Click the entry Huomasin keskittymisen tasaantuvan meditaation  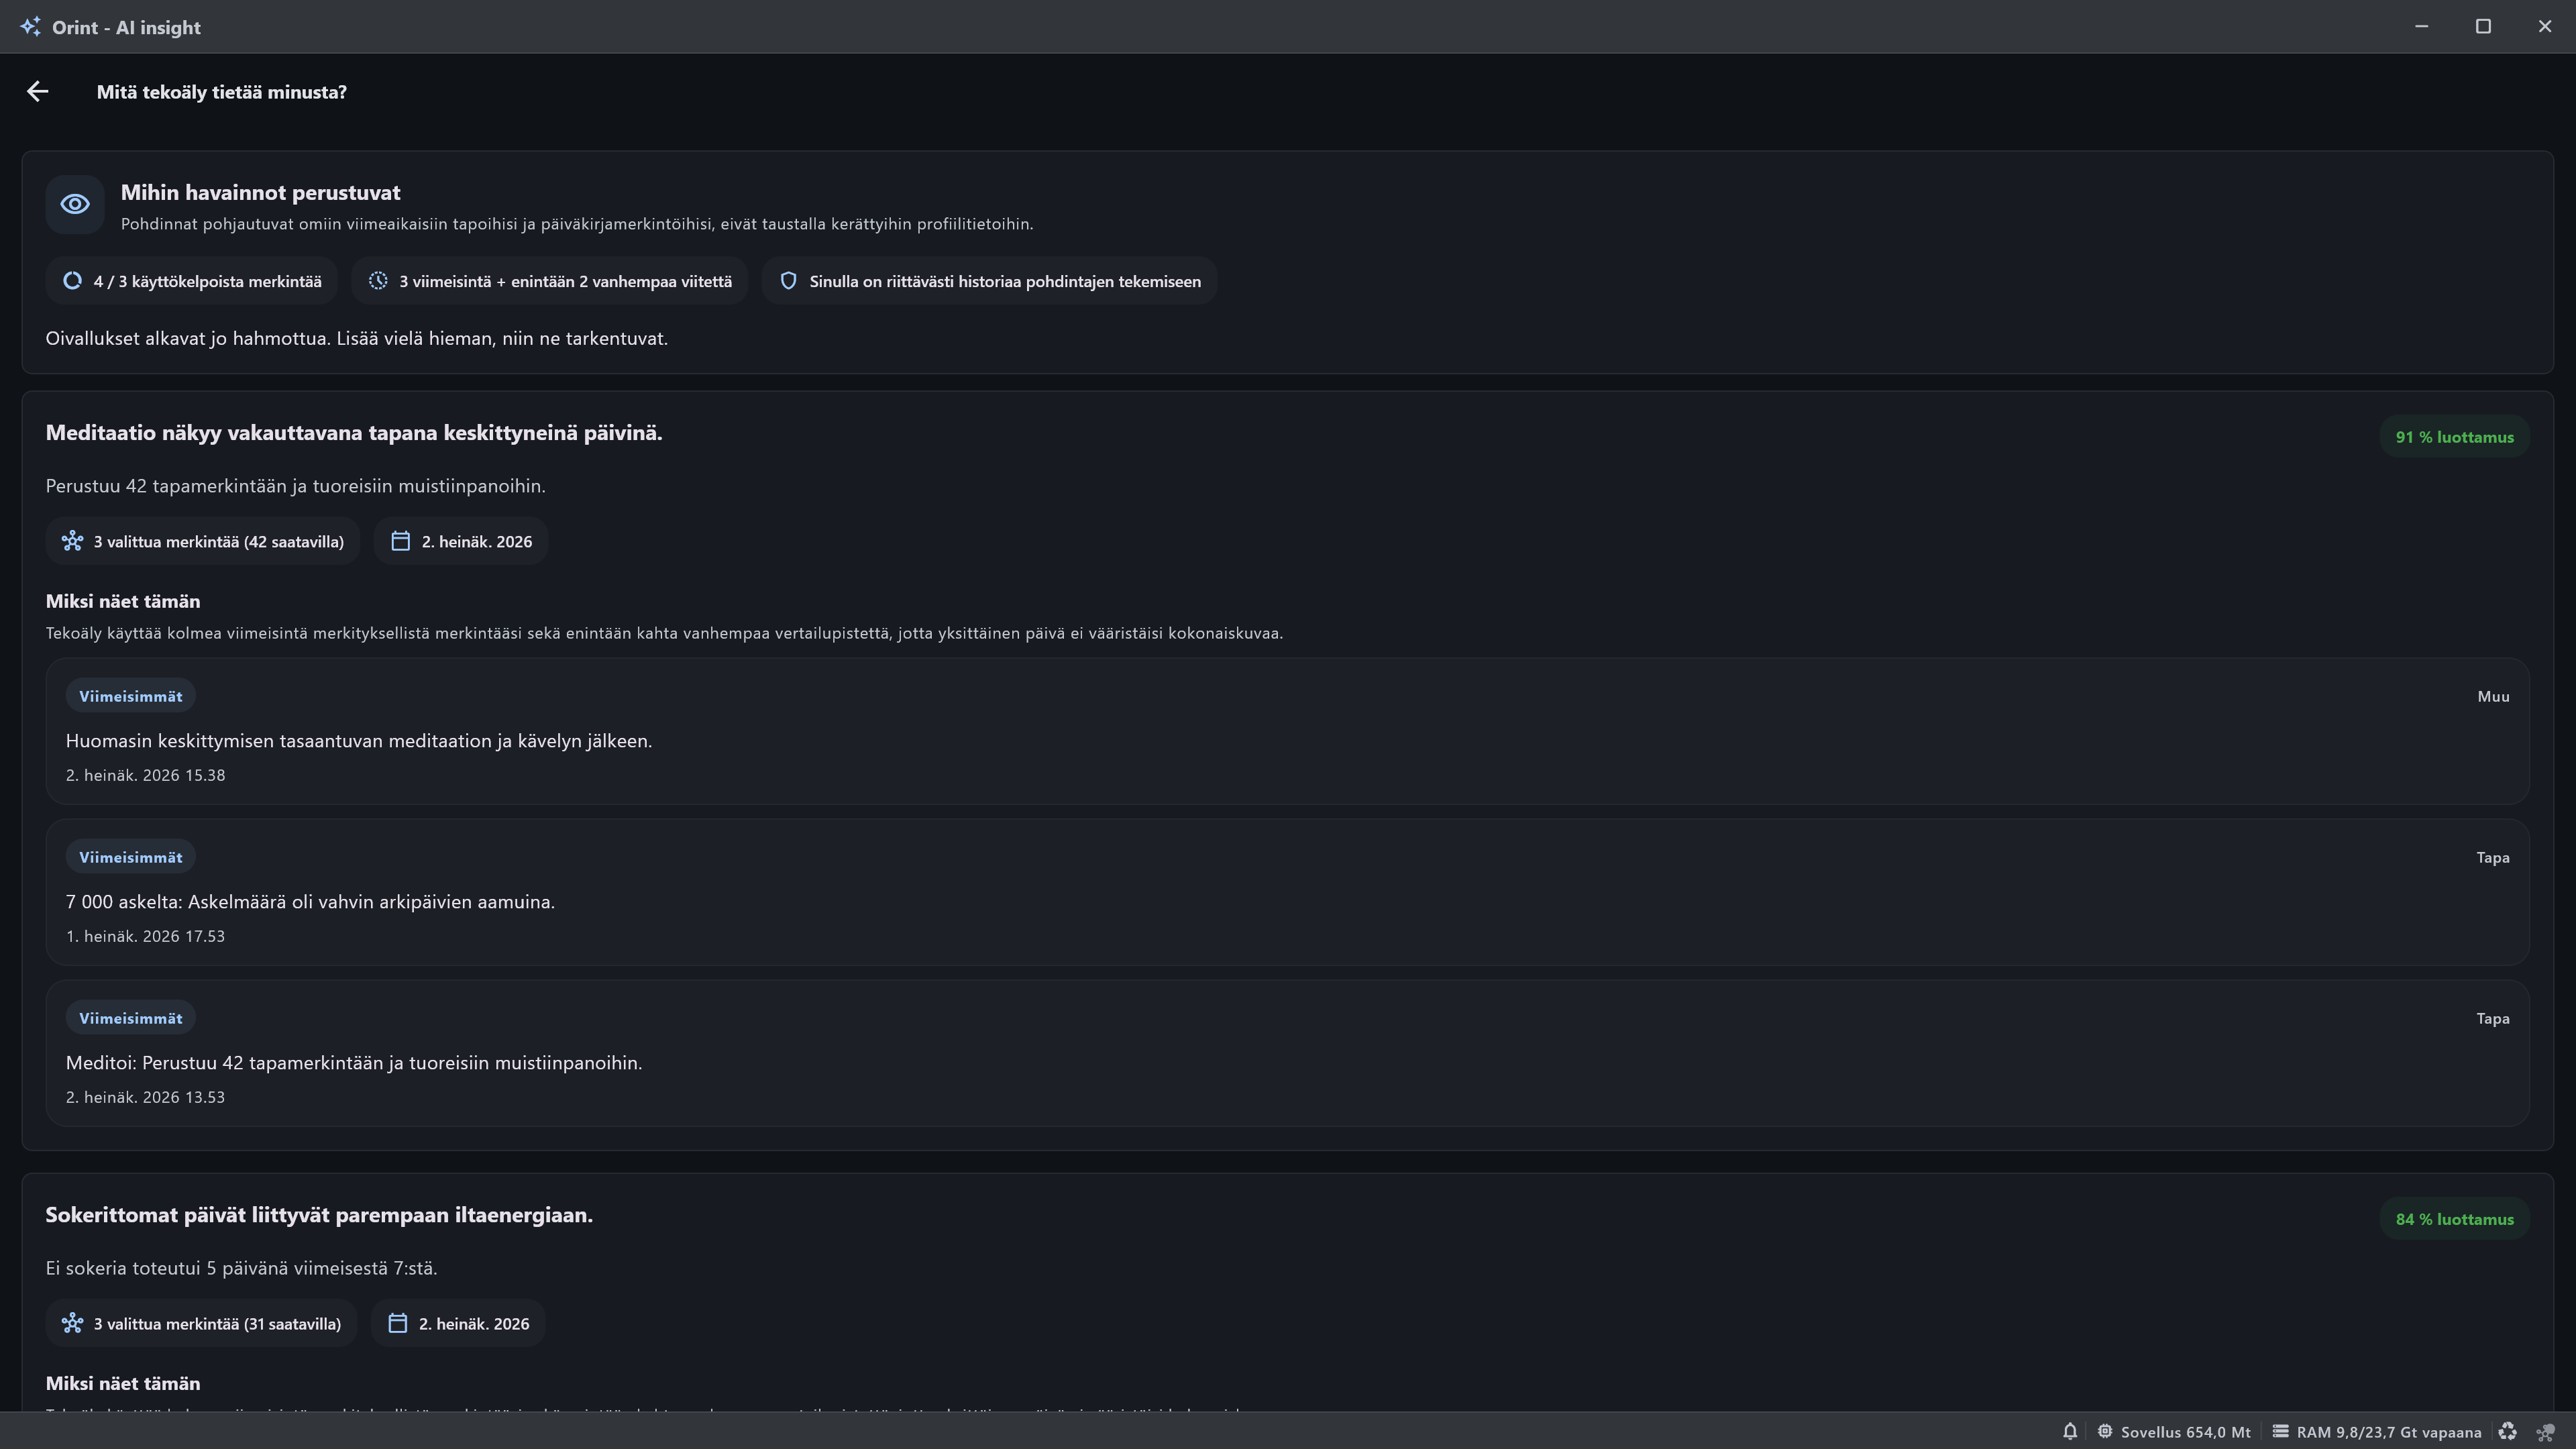click(359, 741)
